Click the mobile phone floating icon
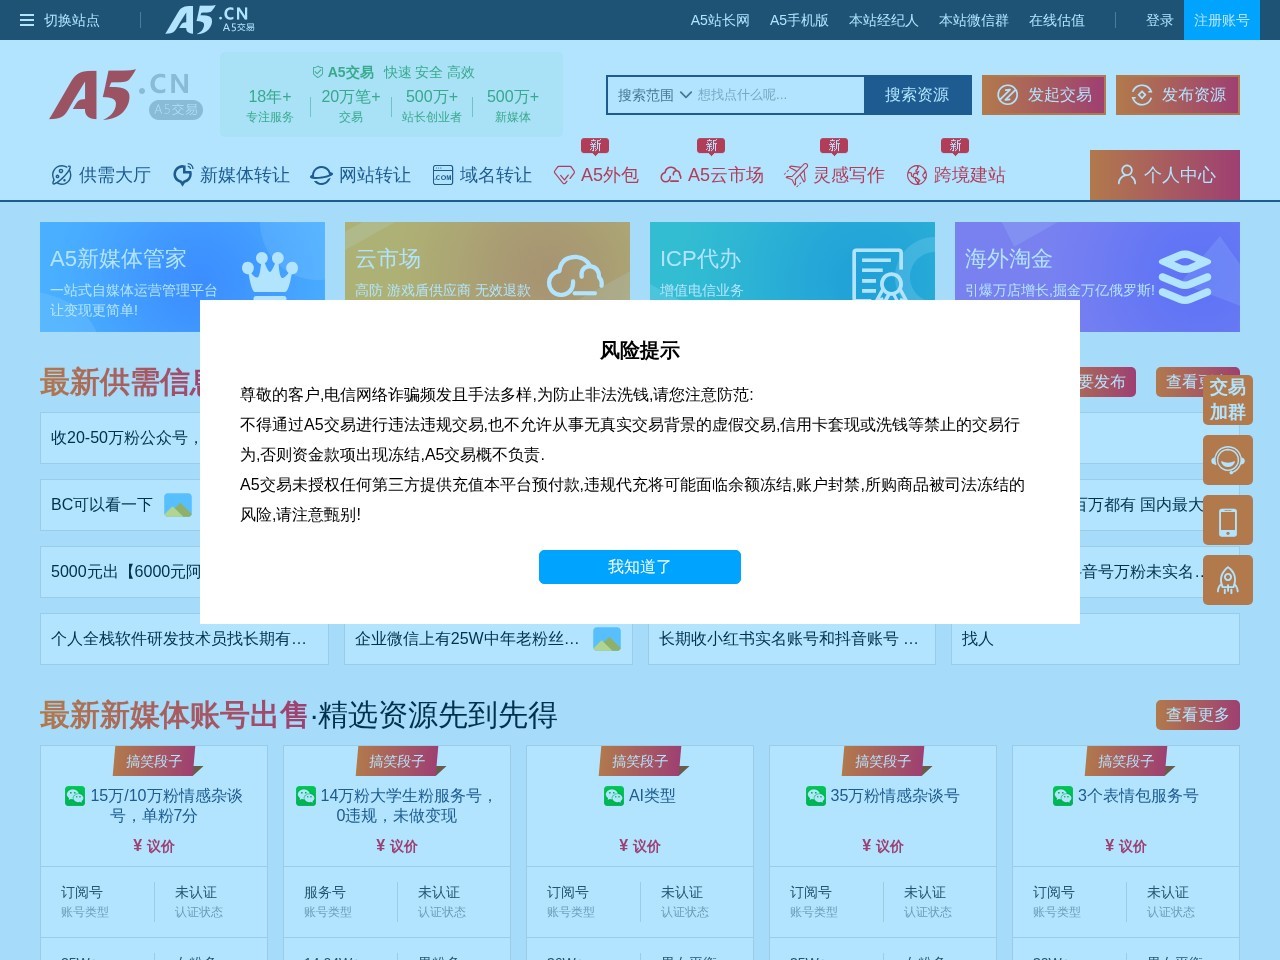The height and width of the screenshot is (960, 1280). 1227,521
